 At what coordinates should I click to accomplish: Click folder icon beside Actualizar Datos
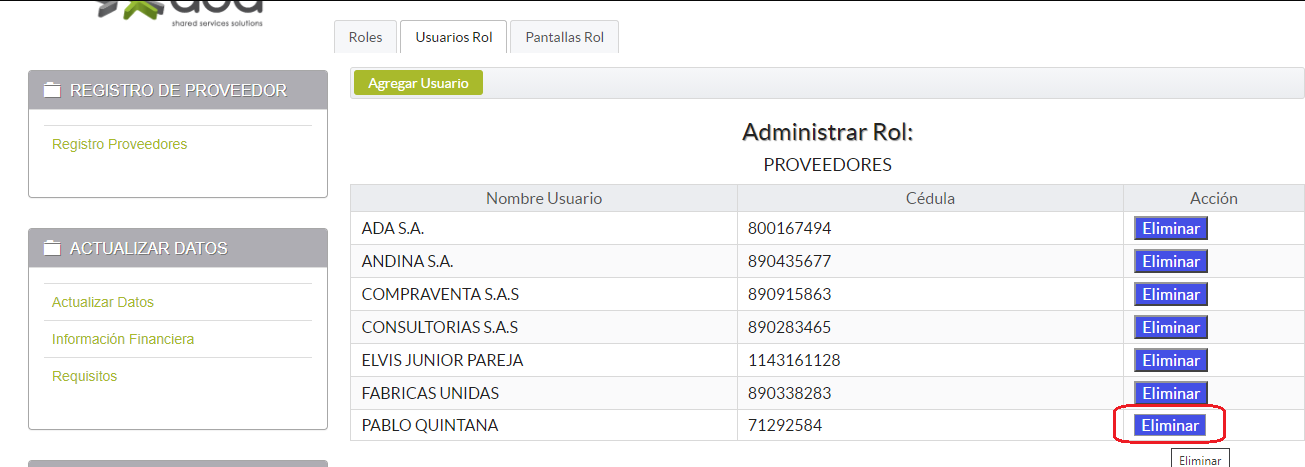(x=53, y=248)
